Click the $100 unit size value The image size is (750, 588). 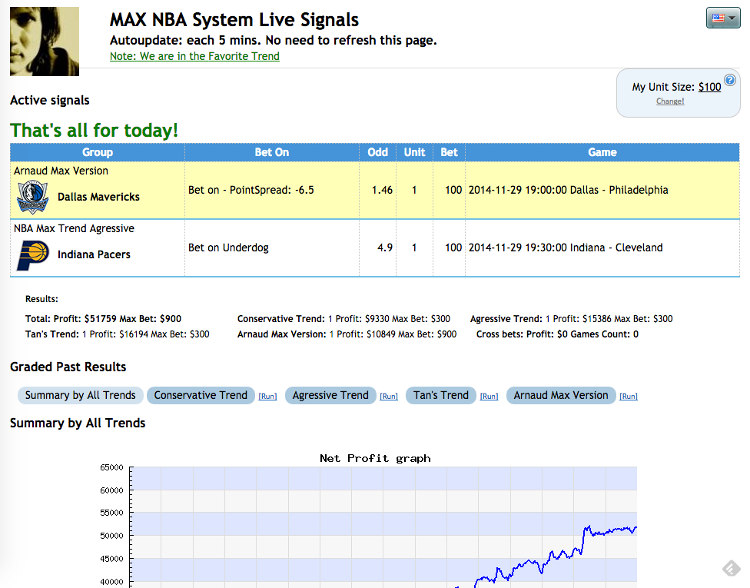pyautogui.click(x=709, y=87)
